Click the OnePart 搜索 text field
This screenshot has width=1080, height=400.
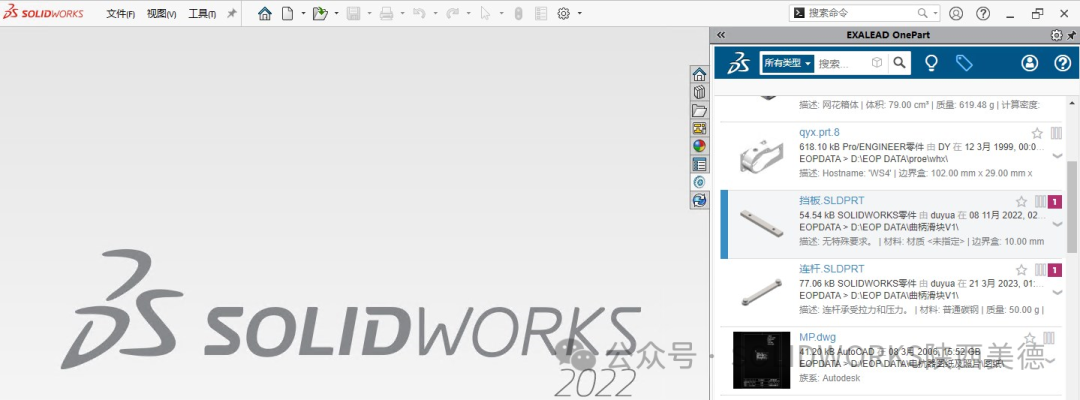842,63
